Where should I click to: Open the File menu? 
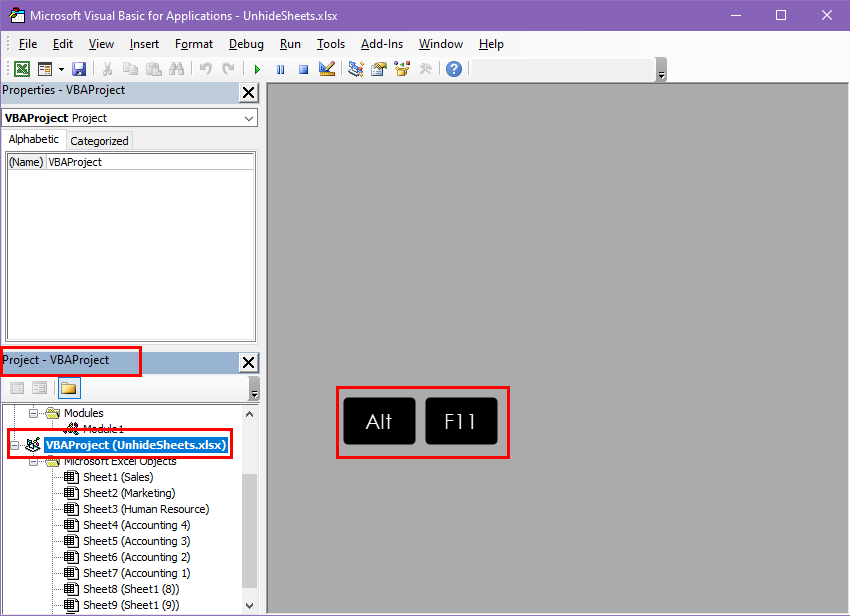tap(28, 44)
